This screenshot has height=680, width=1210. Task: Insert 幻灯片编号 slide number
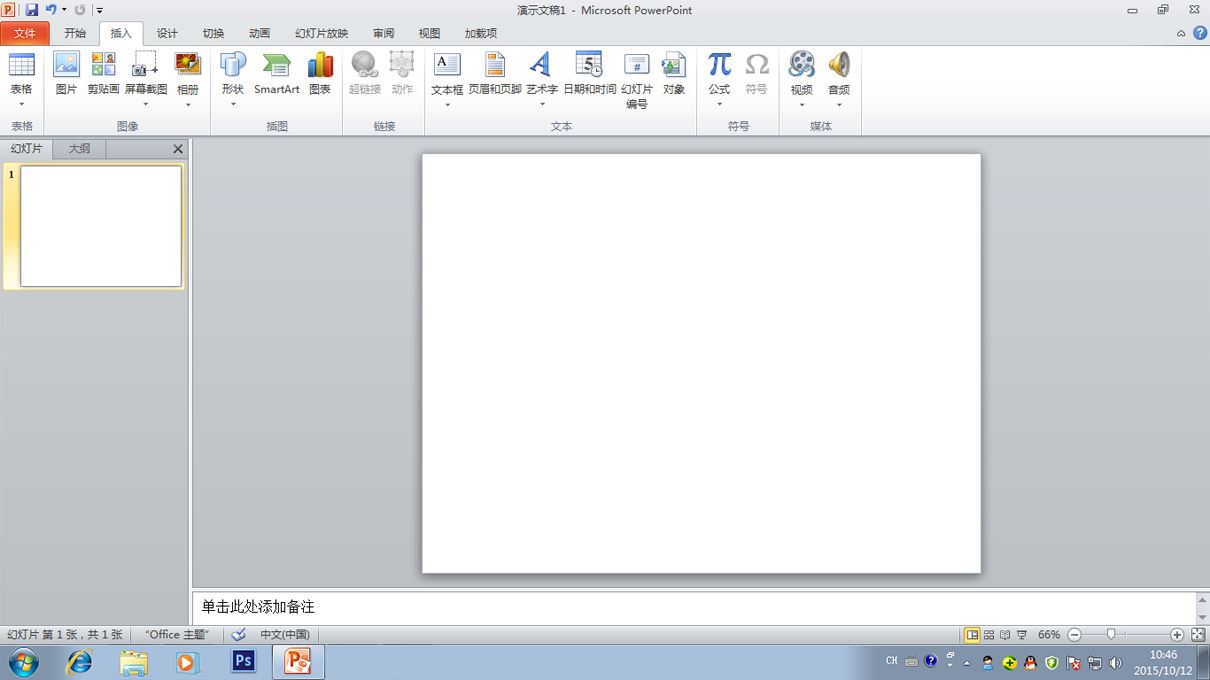(637, 65)
